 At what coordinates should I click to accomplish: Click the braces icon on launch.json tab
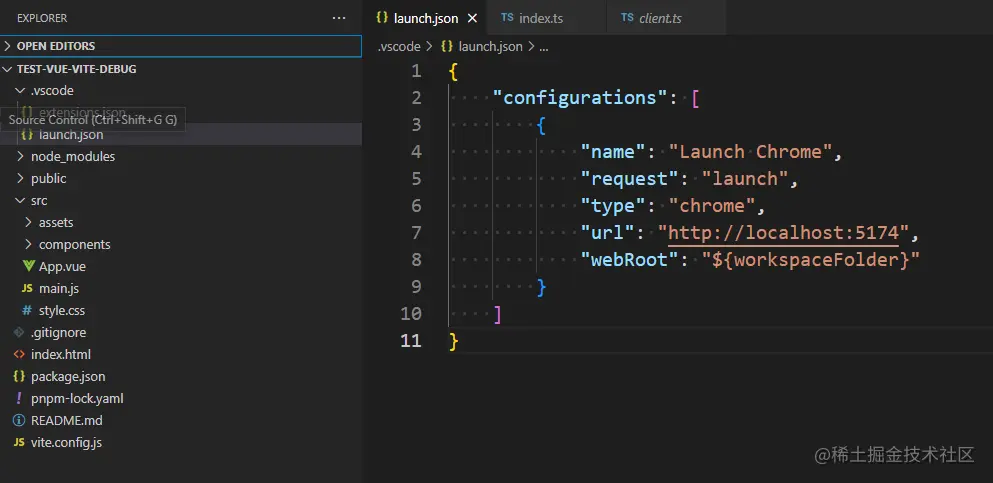[x=382, y=18]
